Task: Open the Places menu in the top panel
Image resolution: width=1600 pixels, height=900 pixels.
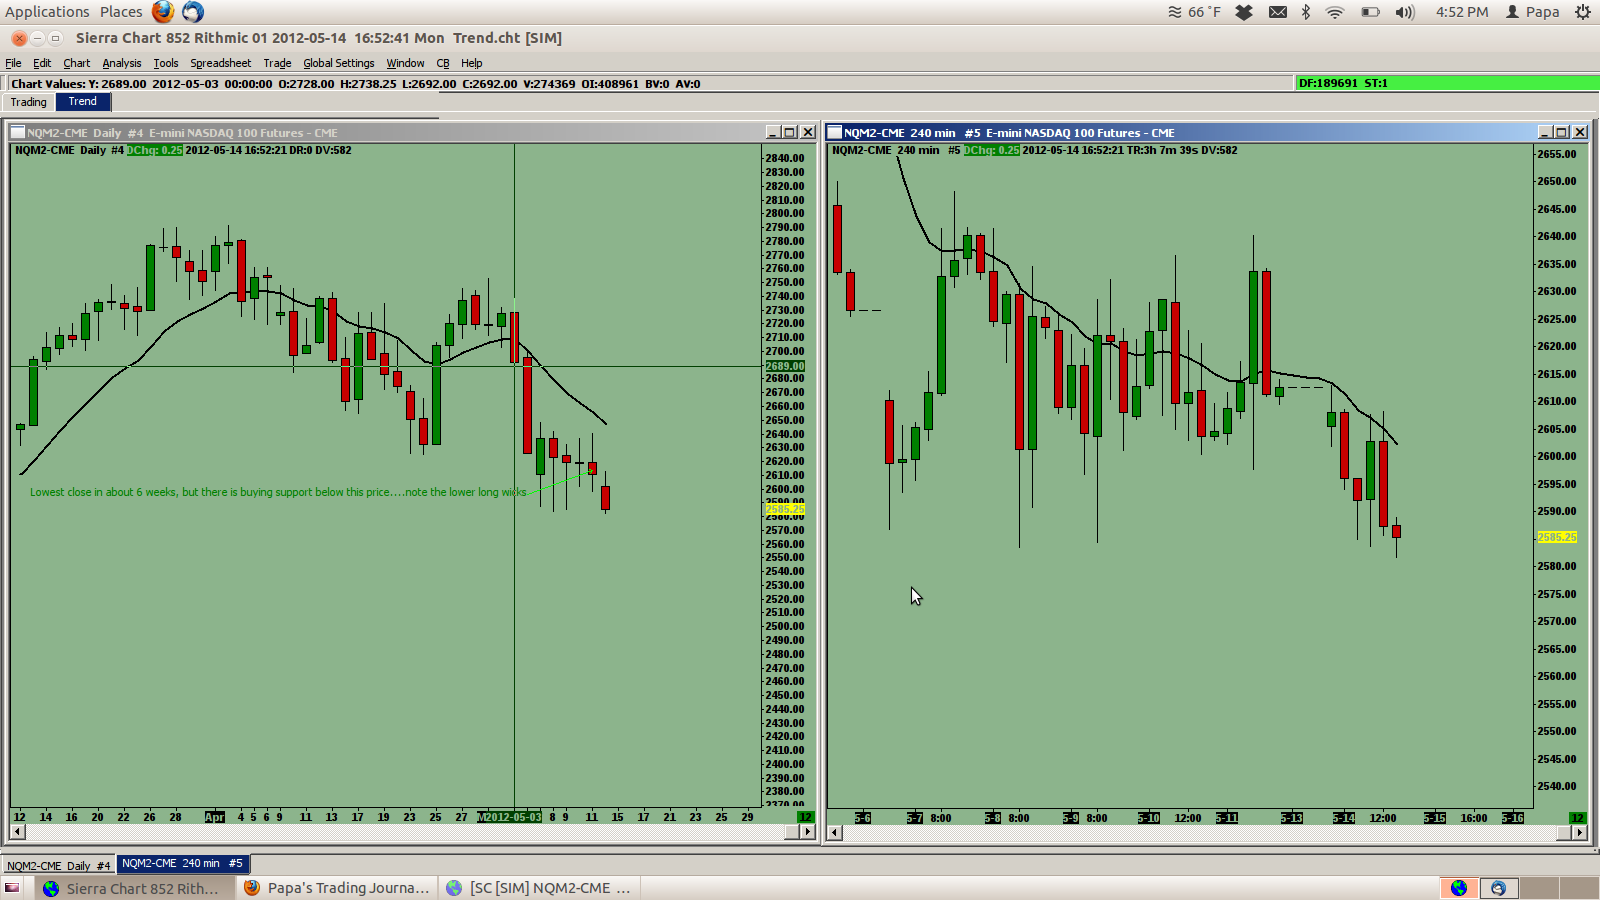Action: click(121, 12)
